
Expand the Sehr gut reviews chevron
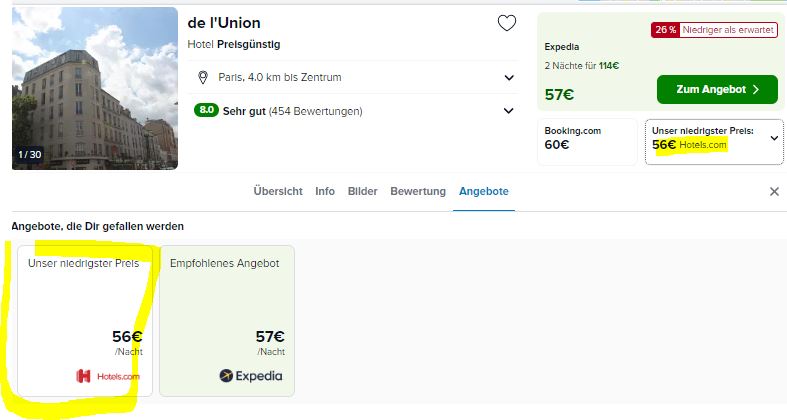click(508, 111)
